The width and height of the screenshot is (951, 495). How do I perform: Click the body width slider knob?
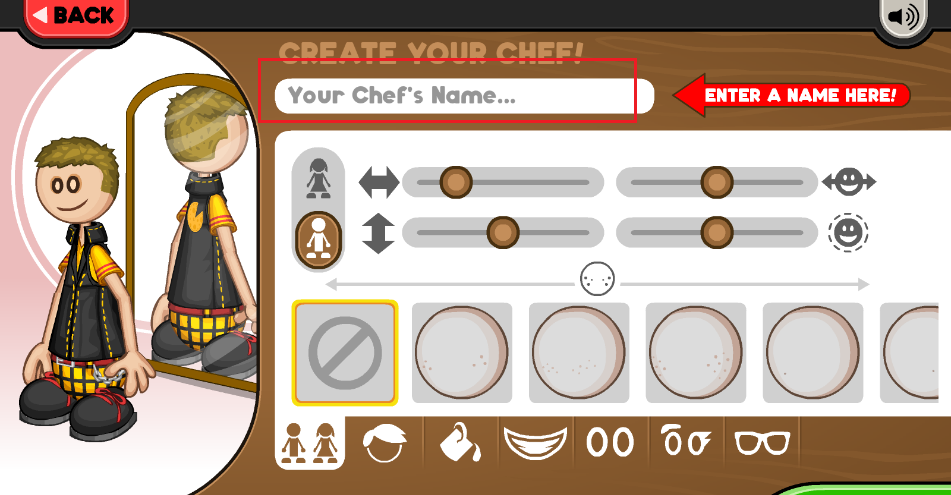point(456,182)
